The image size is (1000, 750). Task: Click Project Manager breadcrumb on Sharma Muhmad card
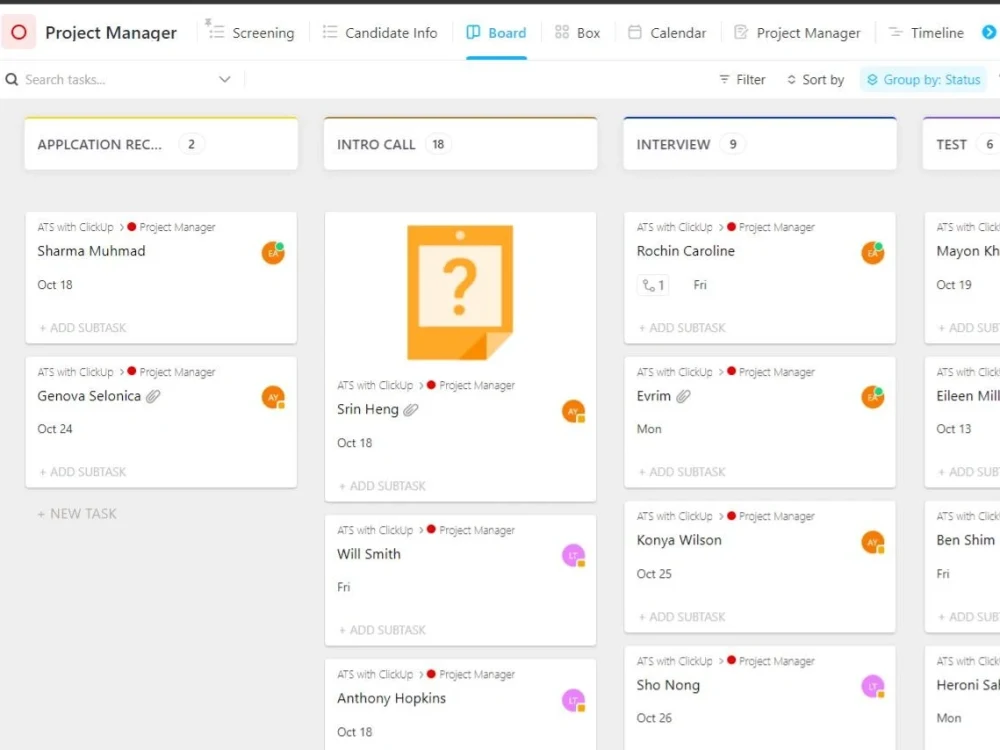click(177, 228)
